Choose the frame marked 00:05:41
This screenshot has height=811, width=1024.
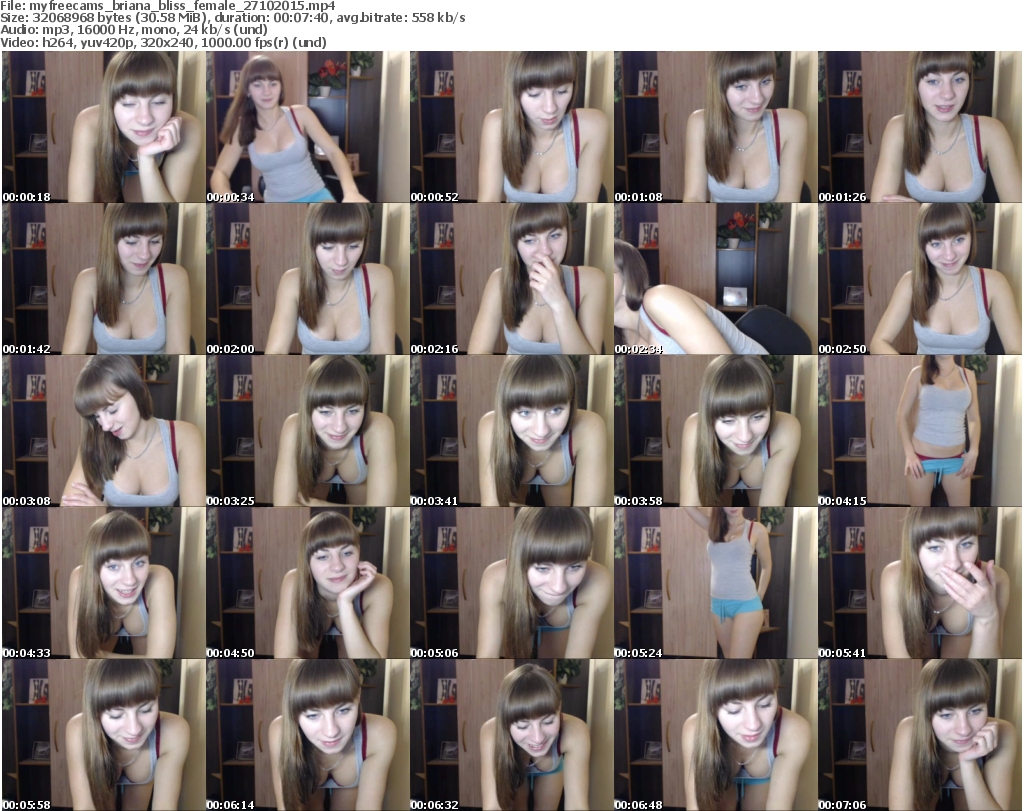coord(920,583)
